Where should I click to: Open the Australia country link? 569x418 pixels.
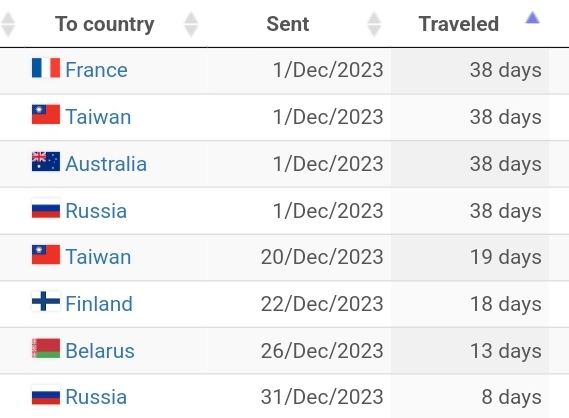point(106,164)
